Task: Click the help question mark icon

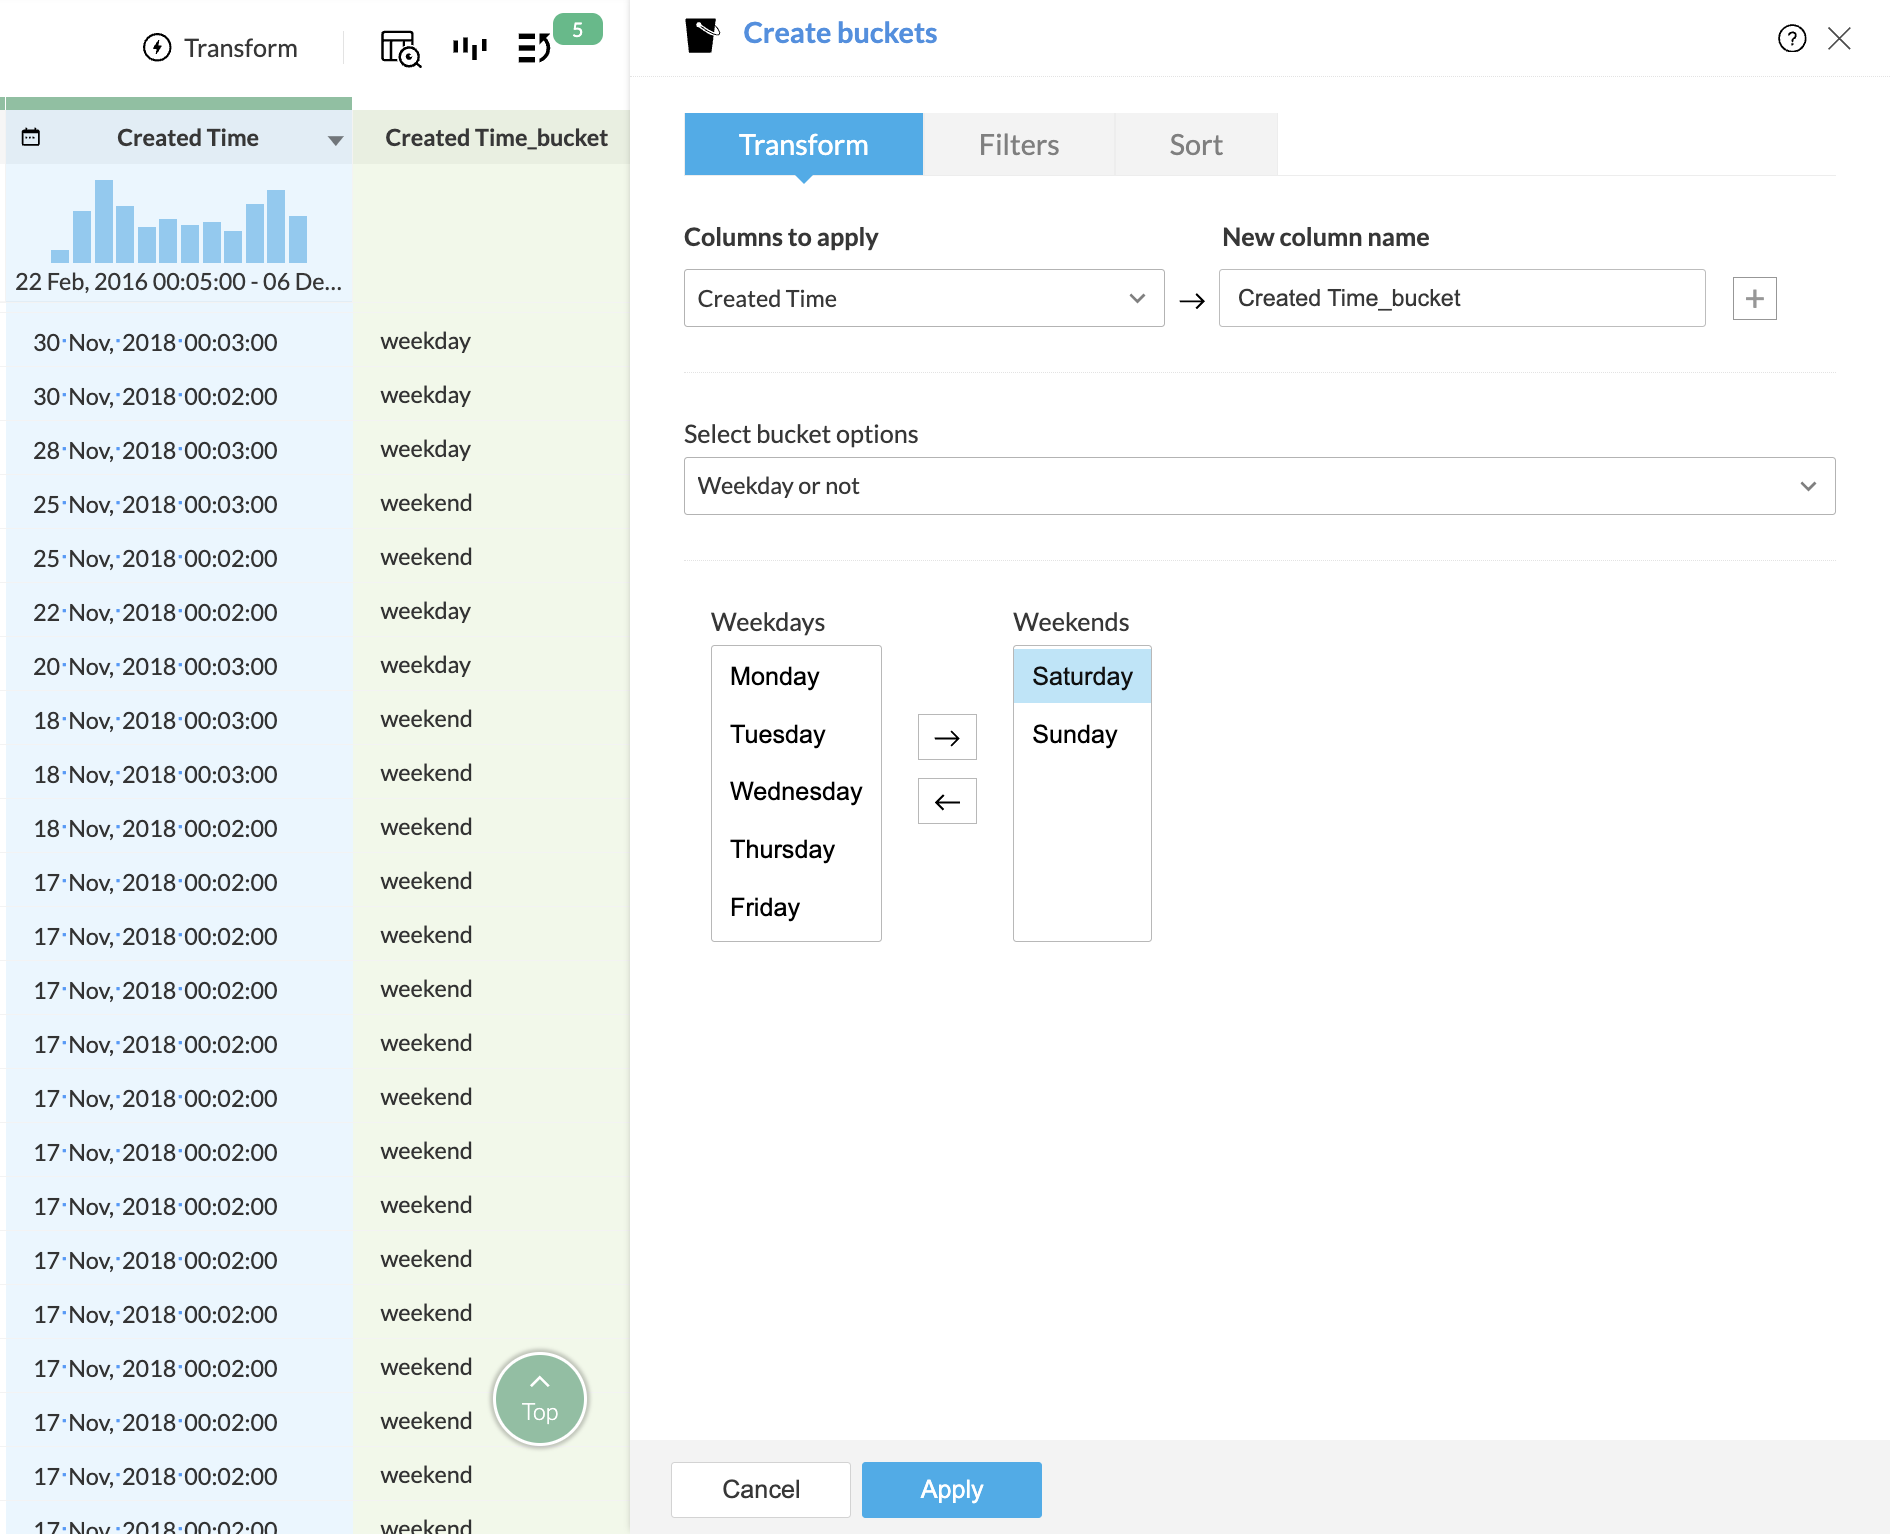Action: [x=1791, y=38]
